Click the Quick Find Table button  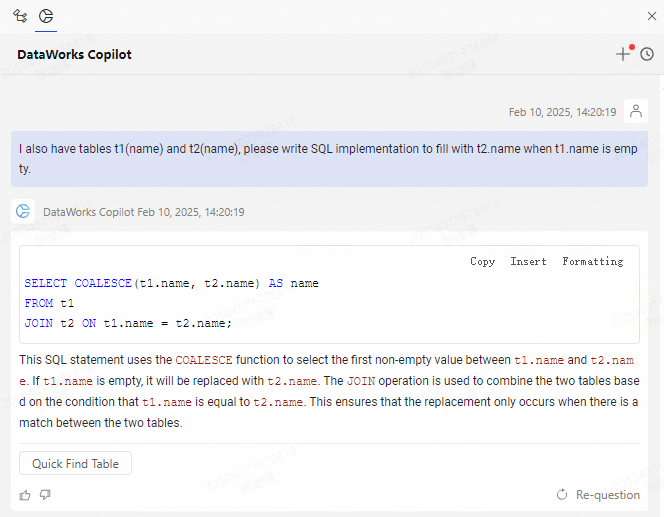[x=75, y=463]
